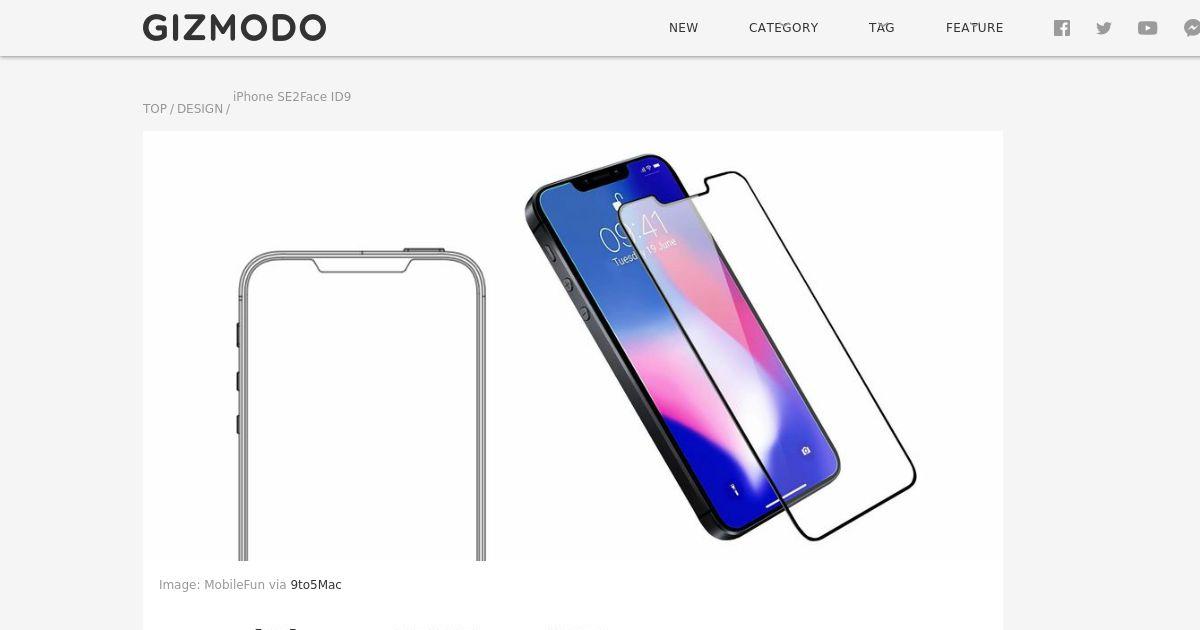Click the notch on the outline drawing

point(361,266)
